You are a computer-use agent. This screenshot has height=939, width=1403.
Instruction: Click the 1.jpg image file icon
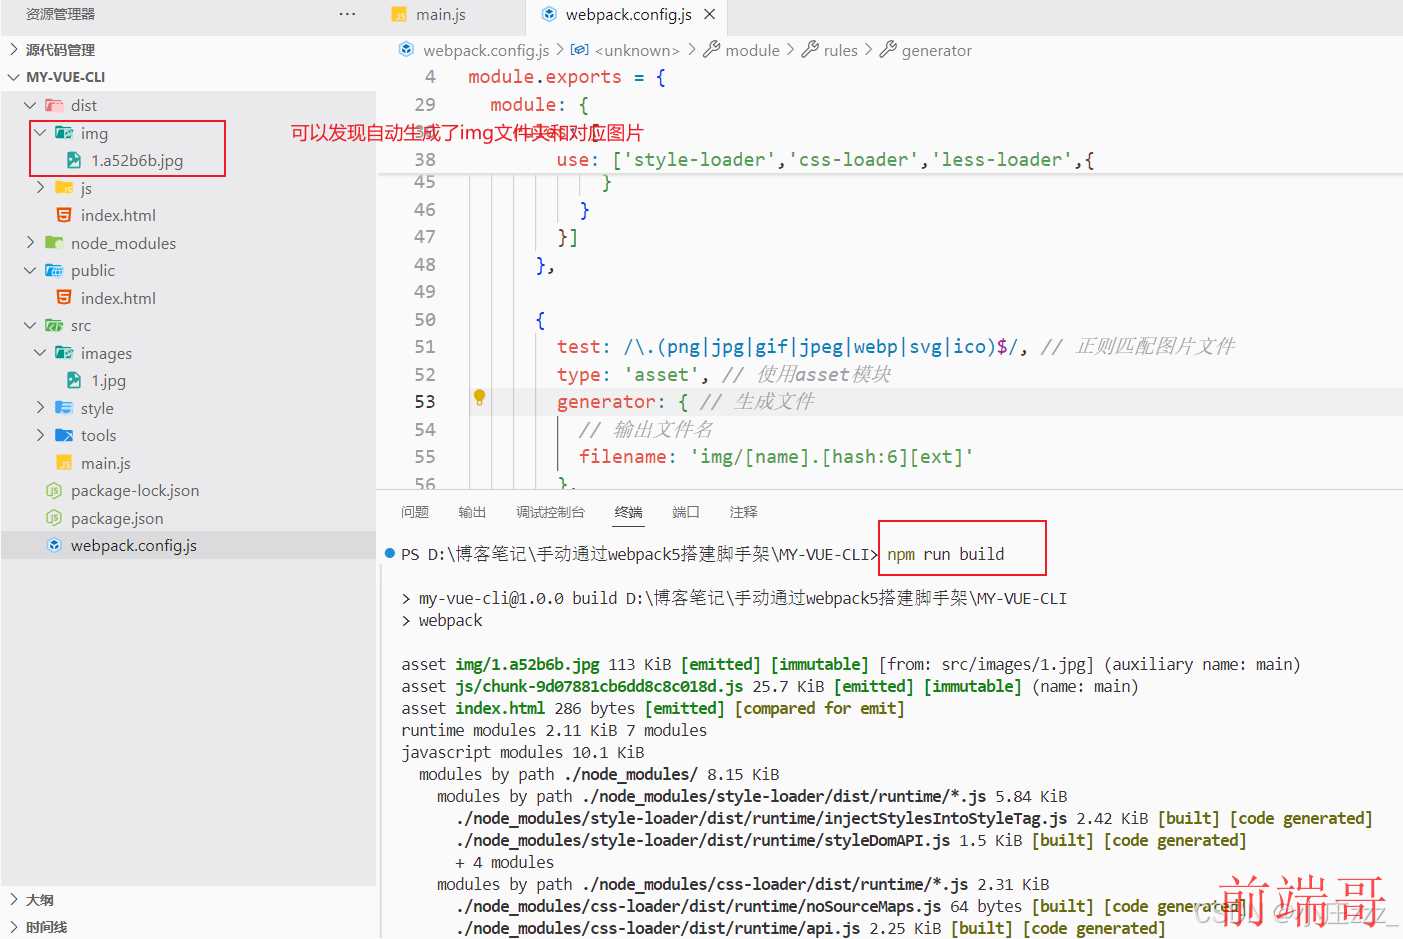74,380
